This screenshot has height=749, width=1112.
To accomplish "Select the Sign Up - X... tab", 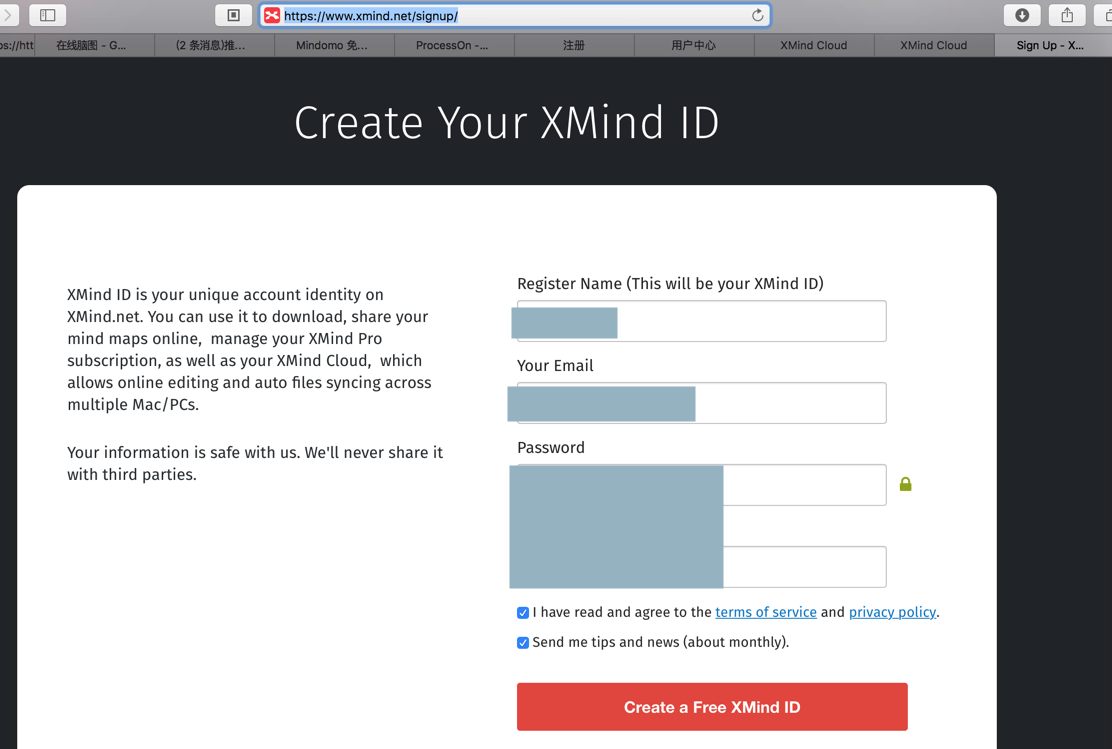I will pos(1053,45).
